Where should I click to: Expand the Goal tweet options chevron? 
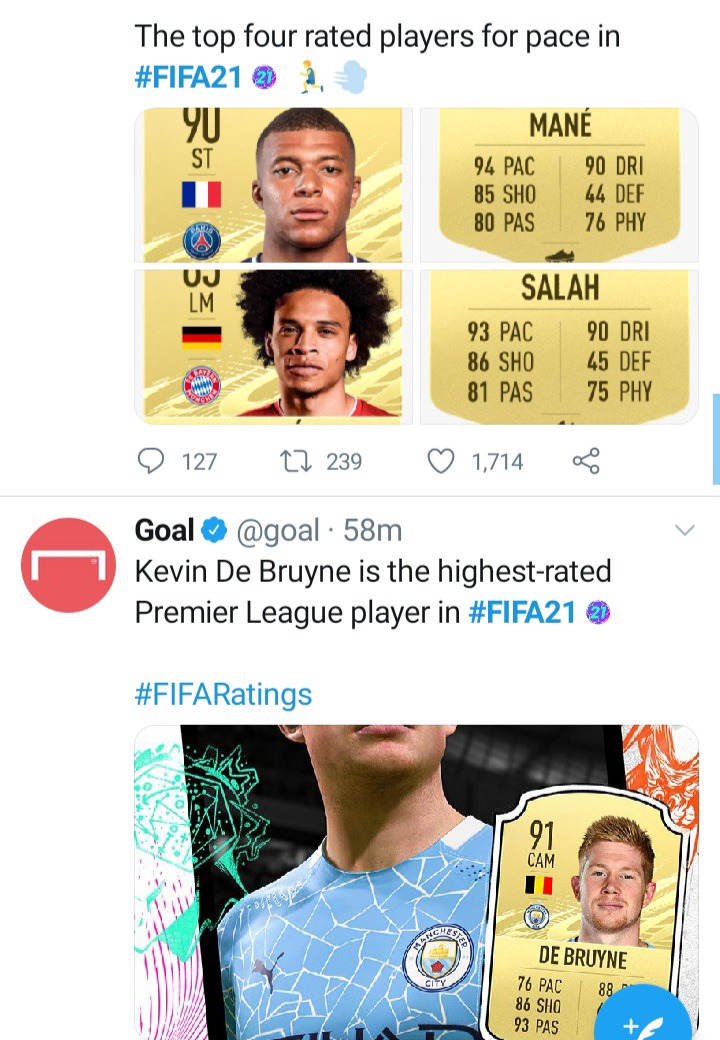tap(684, 531)
